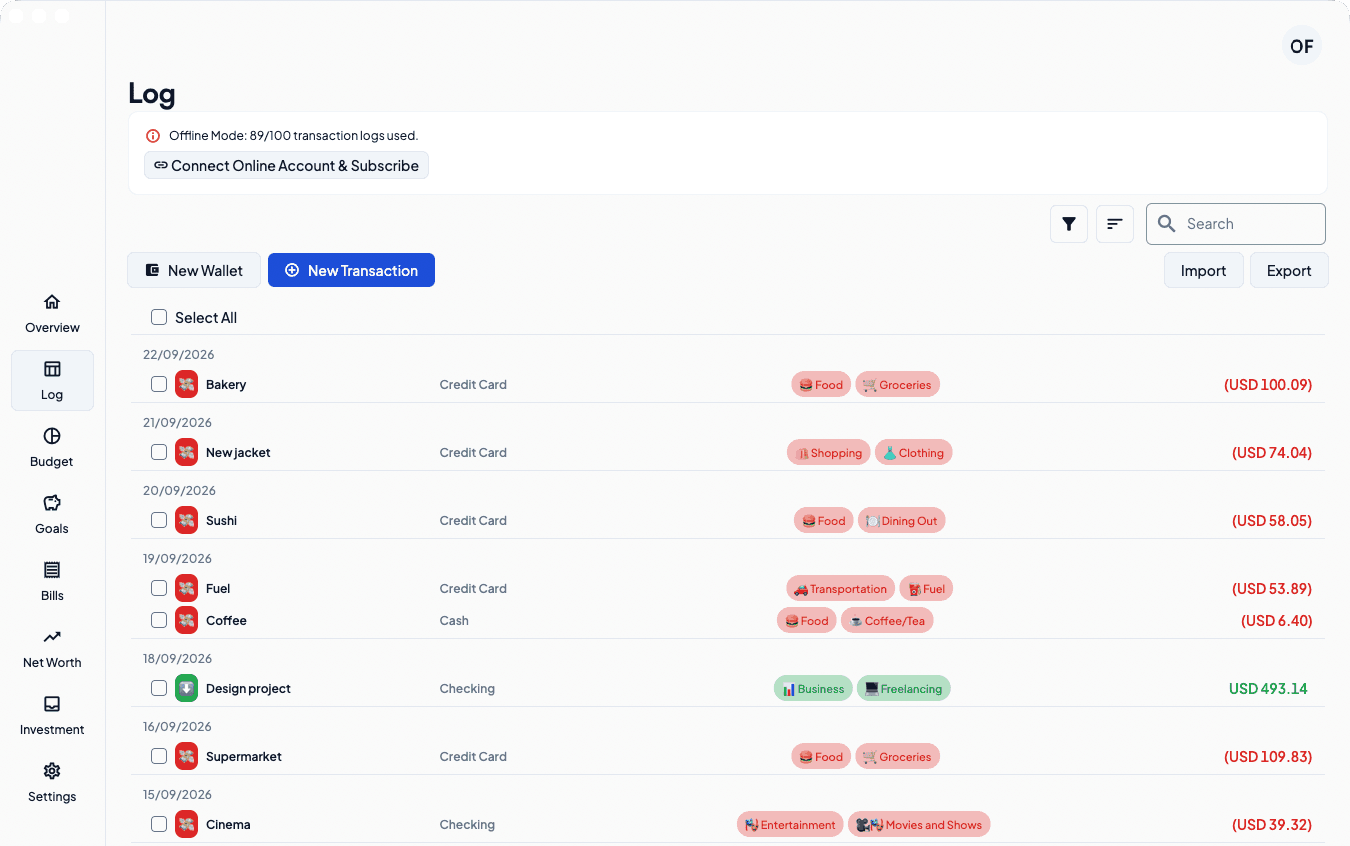Select the Log sidebar item

[52, 380]
